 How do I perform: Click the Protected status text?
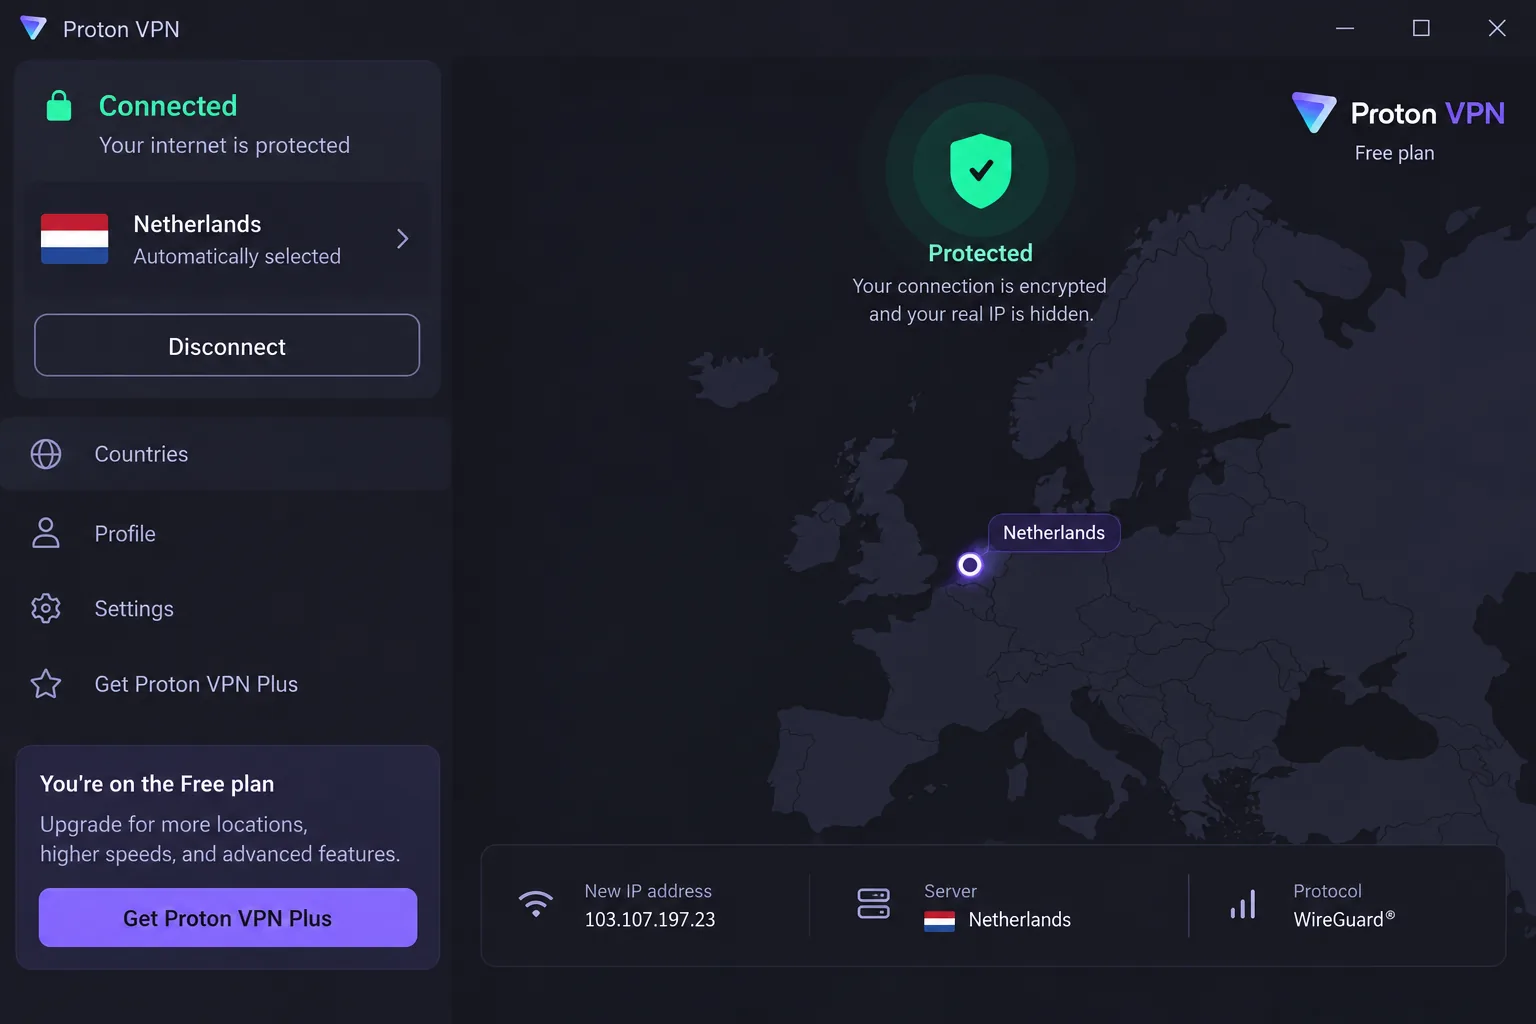(980, 253)
